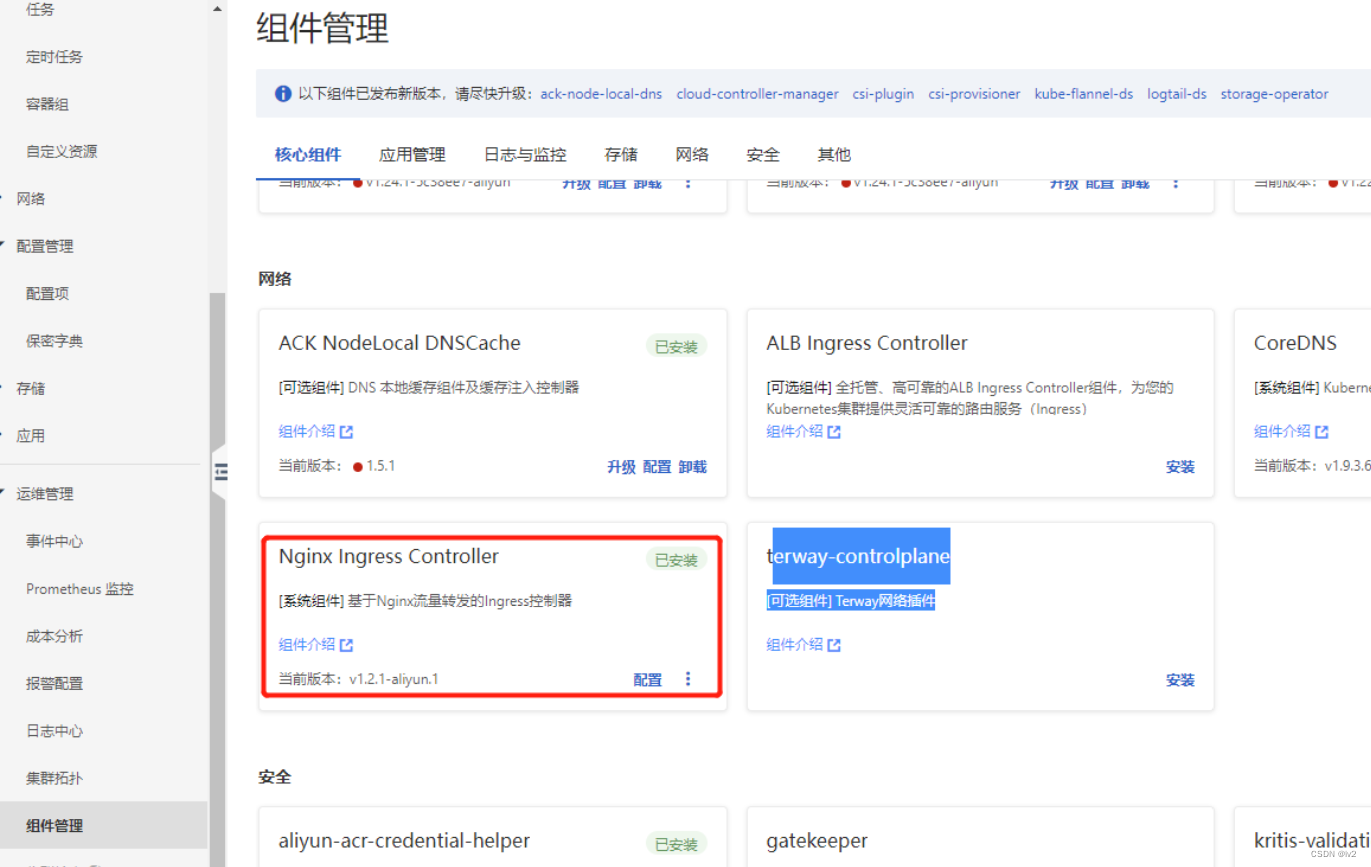1371x867 pixels.
Task: Click 已安装 badge on Nginx Ingress Controller
Action: pyautogui.click(x=676, y=560)
